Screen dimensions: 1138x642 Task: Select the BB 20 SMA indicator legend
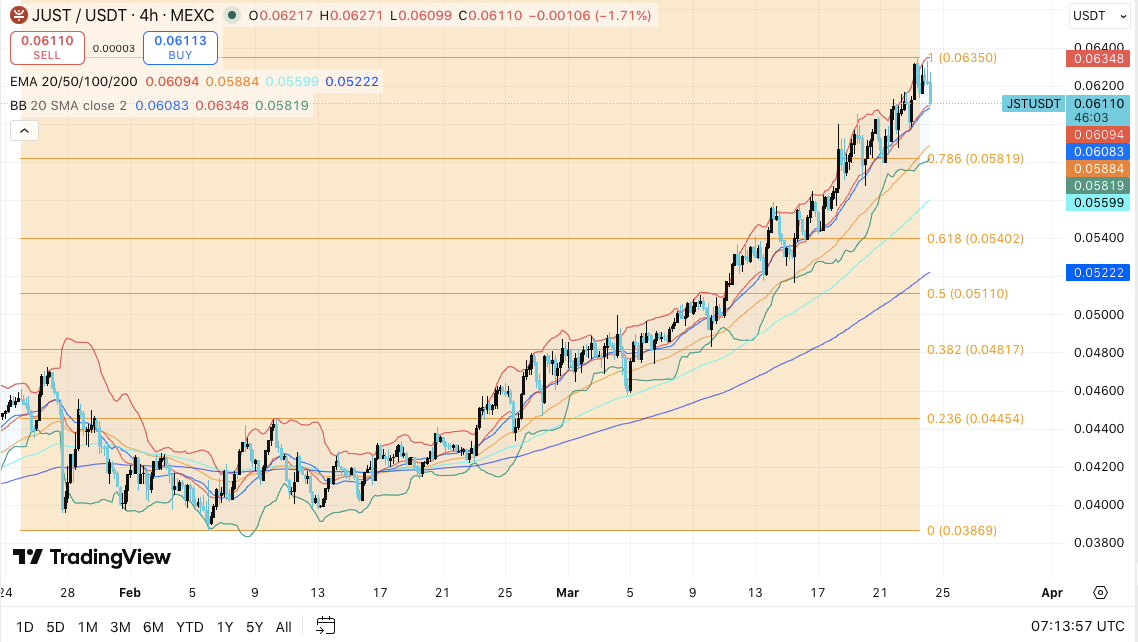pyautogui.click(x=68, y=105)
